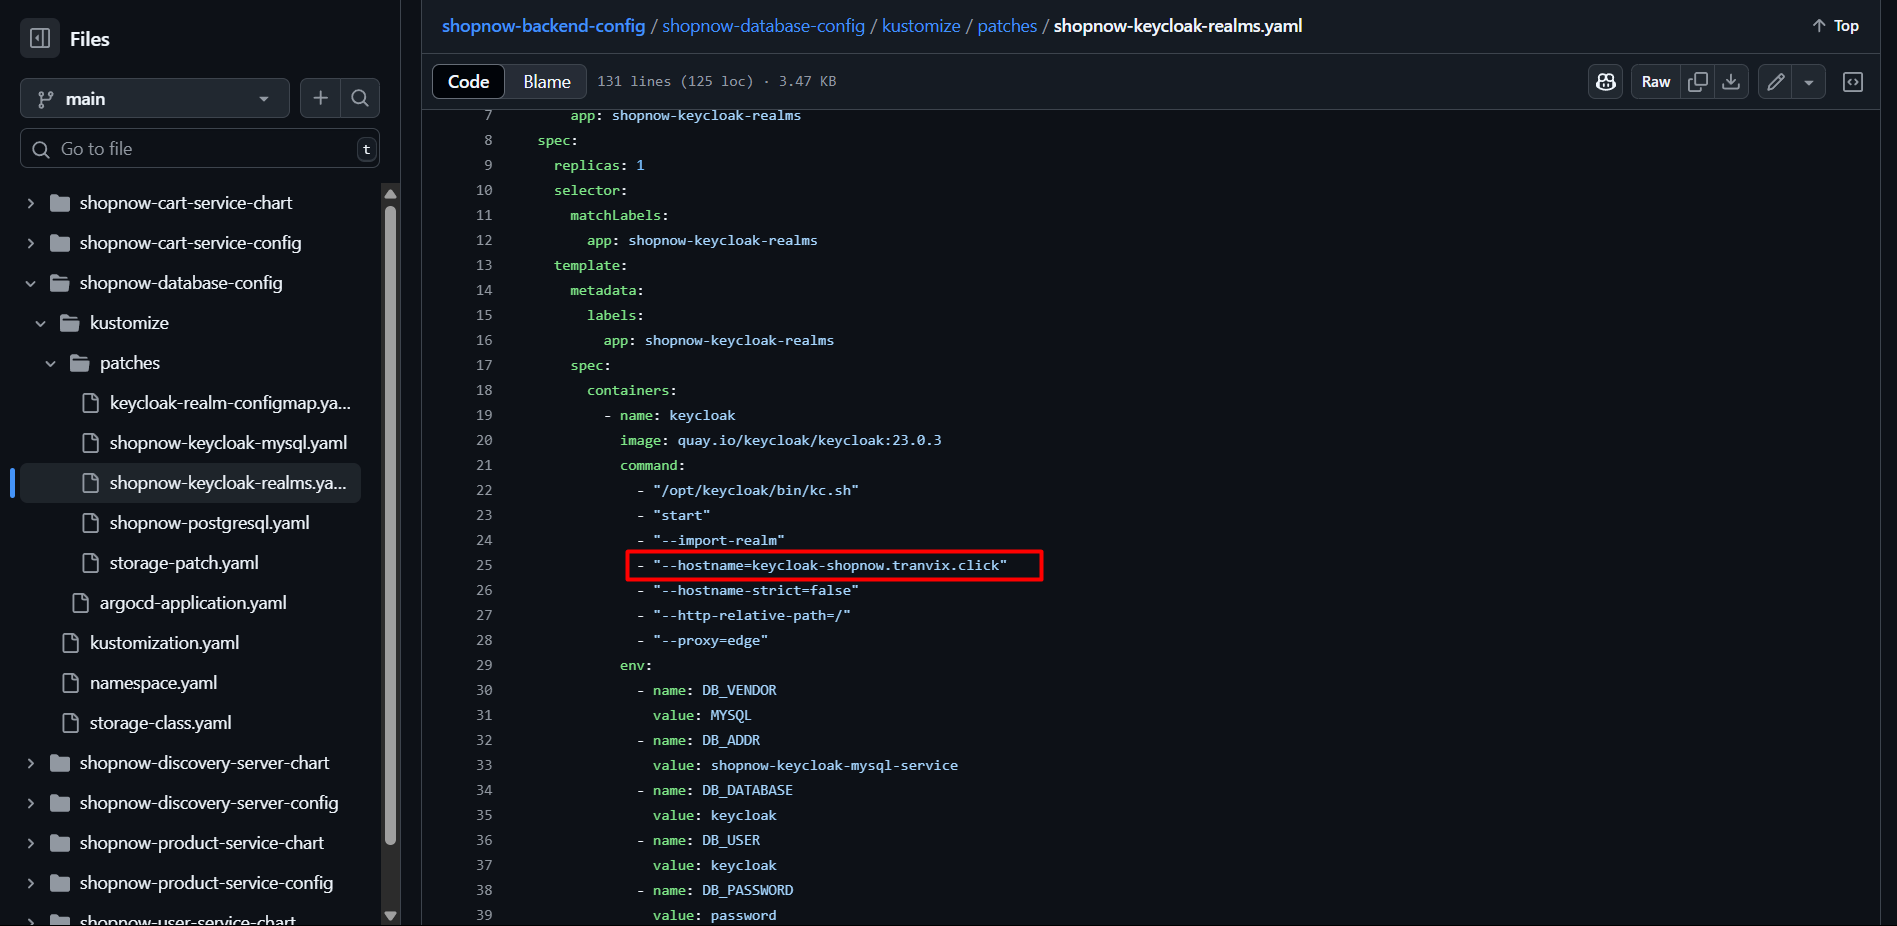The width and height of the screenshot is (1897, 926).
Task: Collapse the patches folder
Action: 51,363
